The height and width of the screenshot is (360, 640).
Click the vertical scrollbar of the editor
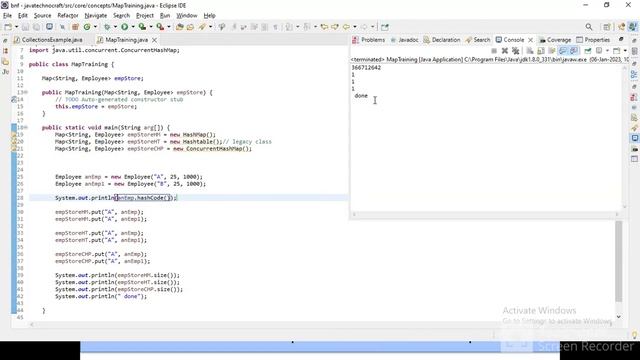point(619,261)
